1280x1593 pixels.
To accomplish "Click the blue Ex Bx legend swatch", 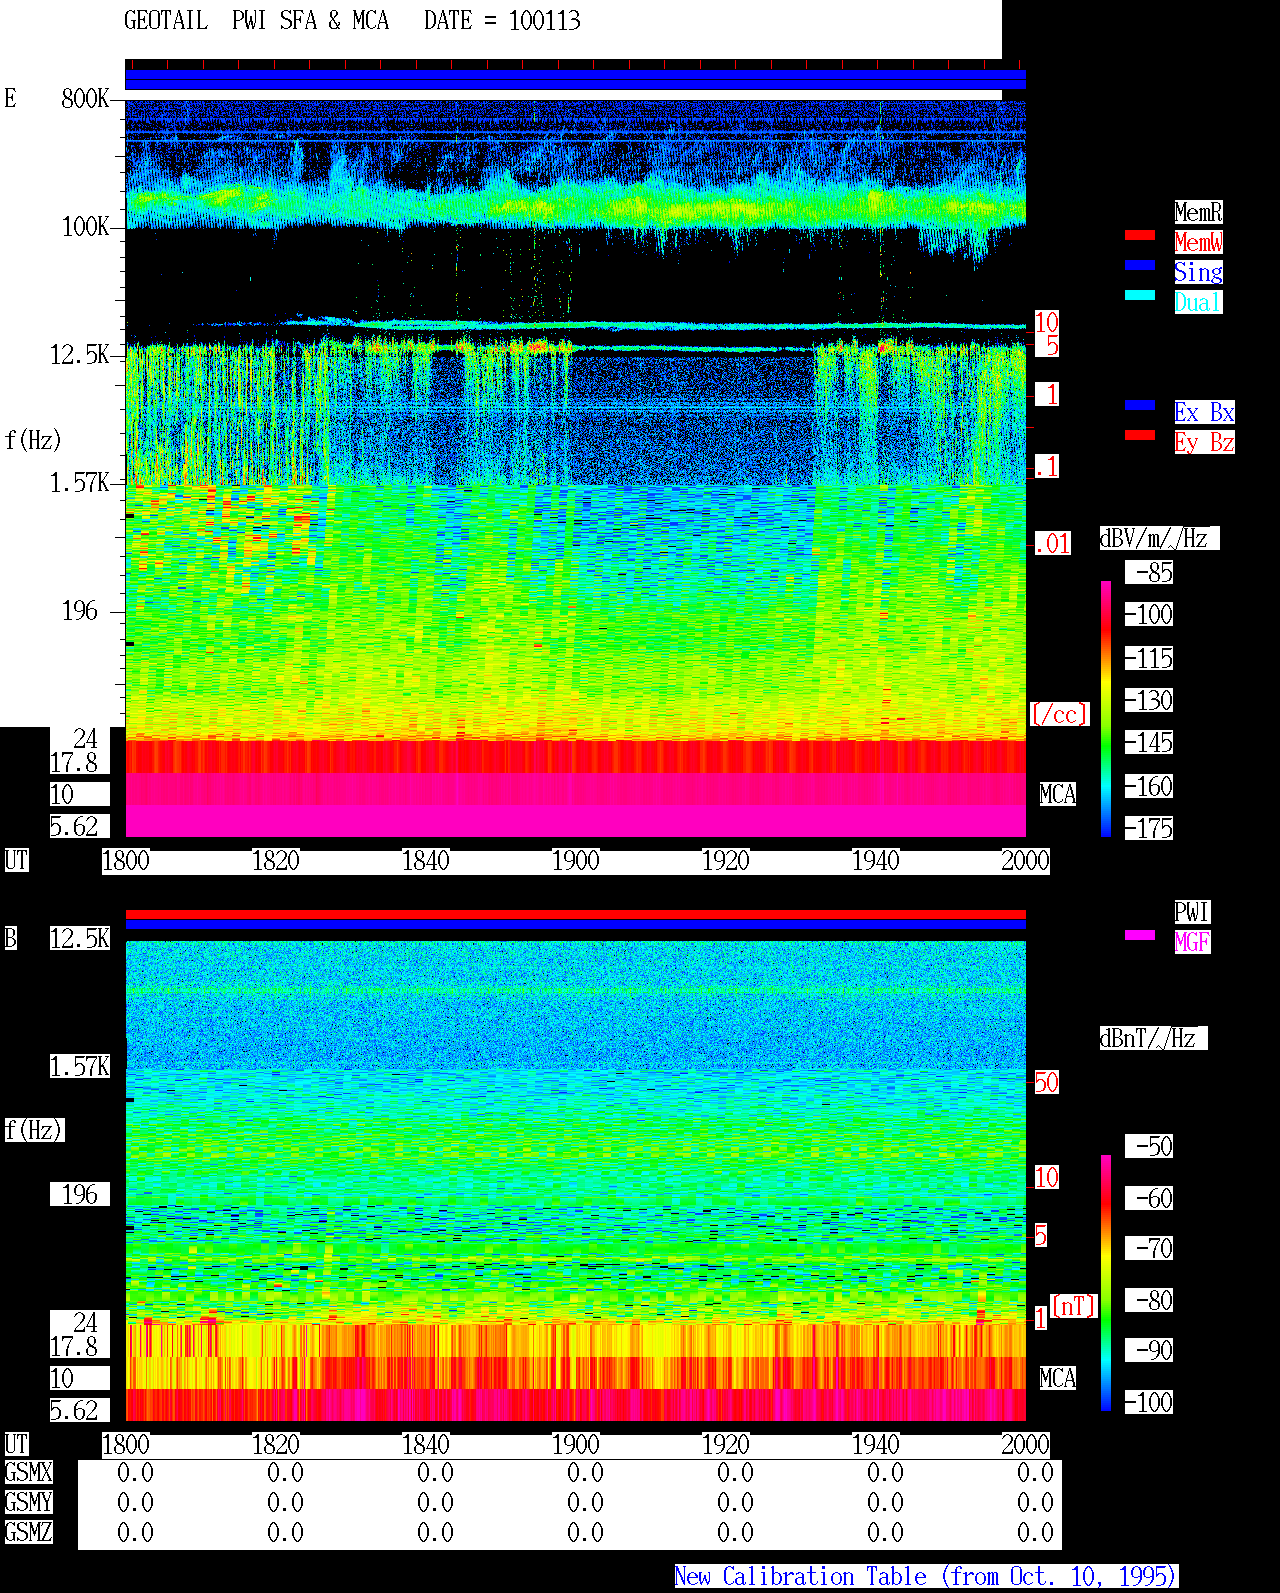I will pos(1140,405).
